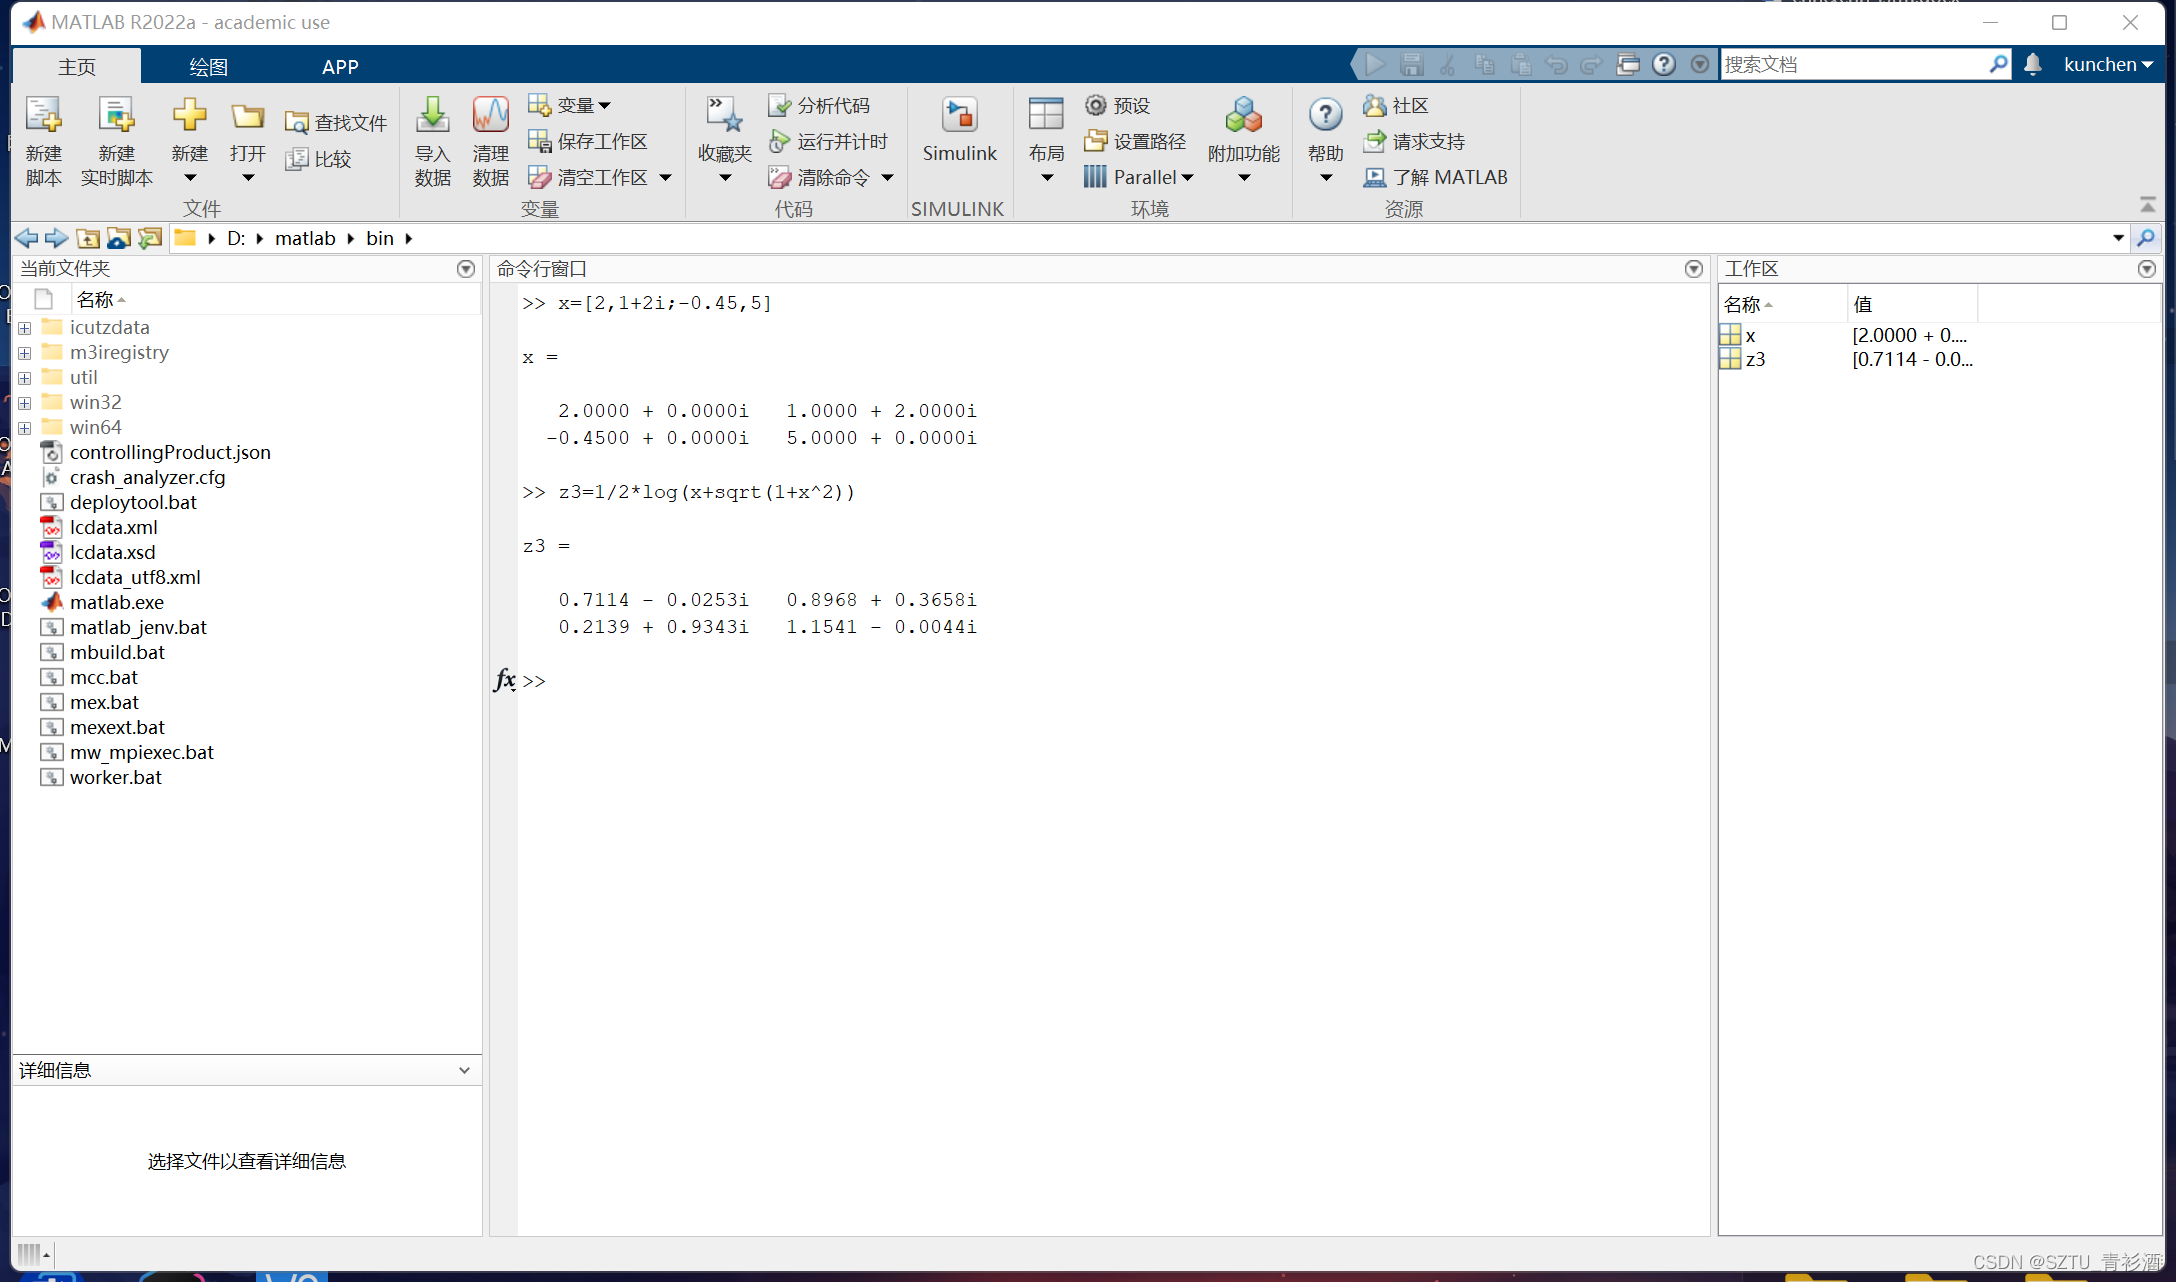Click the Add-Ons (附加功能) icon
Screen dimensions: 2176x1282
(x=1243, y=118)
